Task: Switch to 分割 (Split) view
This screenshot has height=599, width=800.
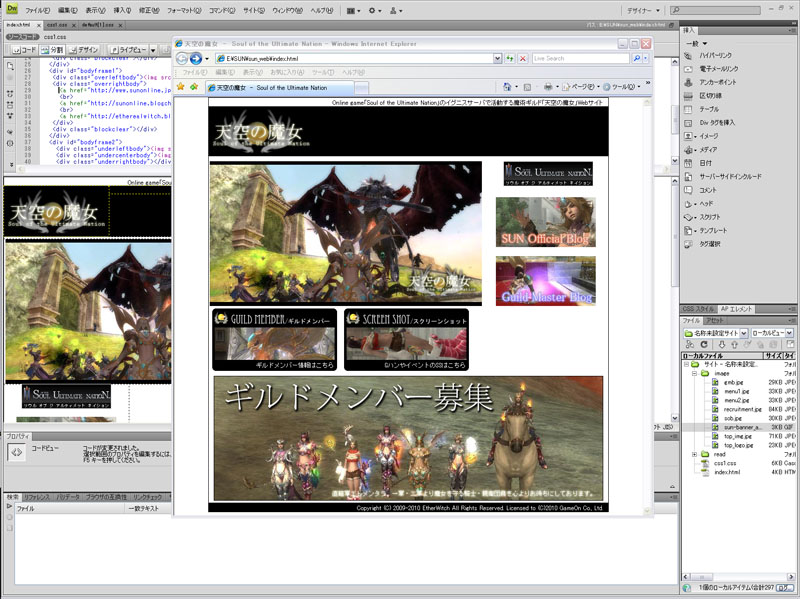Action: click(52, 50)
